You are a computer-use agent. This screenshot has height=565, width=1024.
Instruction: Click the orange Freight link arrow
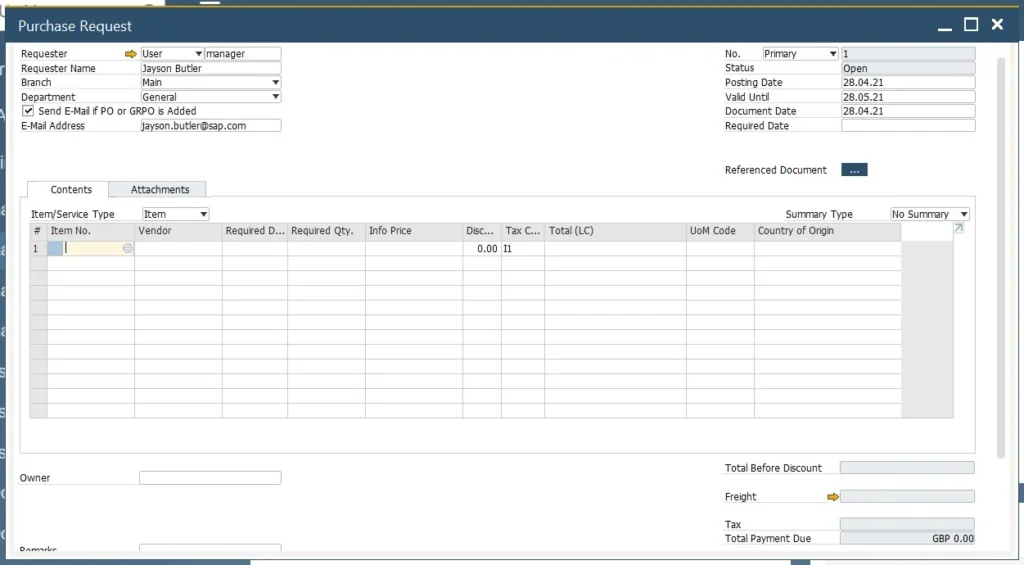click(x=832, y=497)
